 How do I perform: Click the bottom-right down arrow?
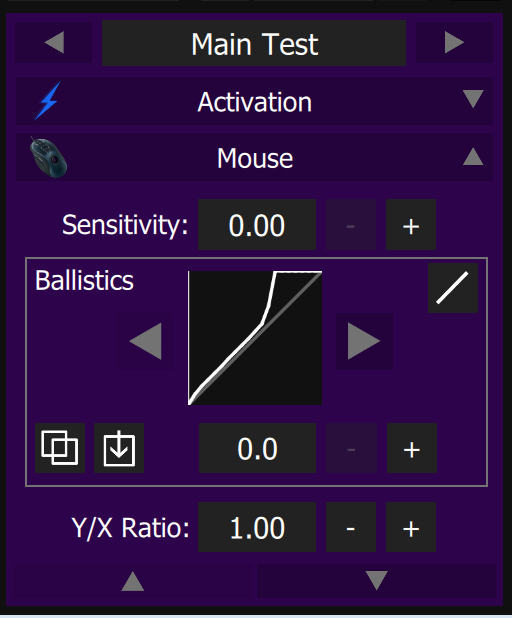376,581
